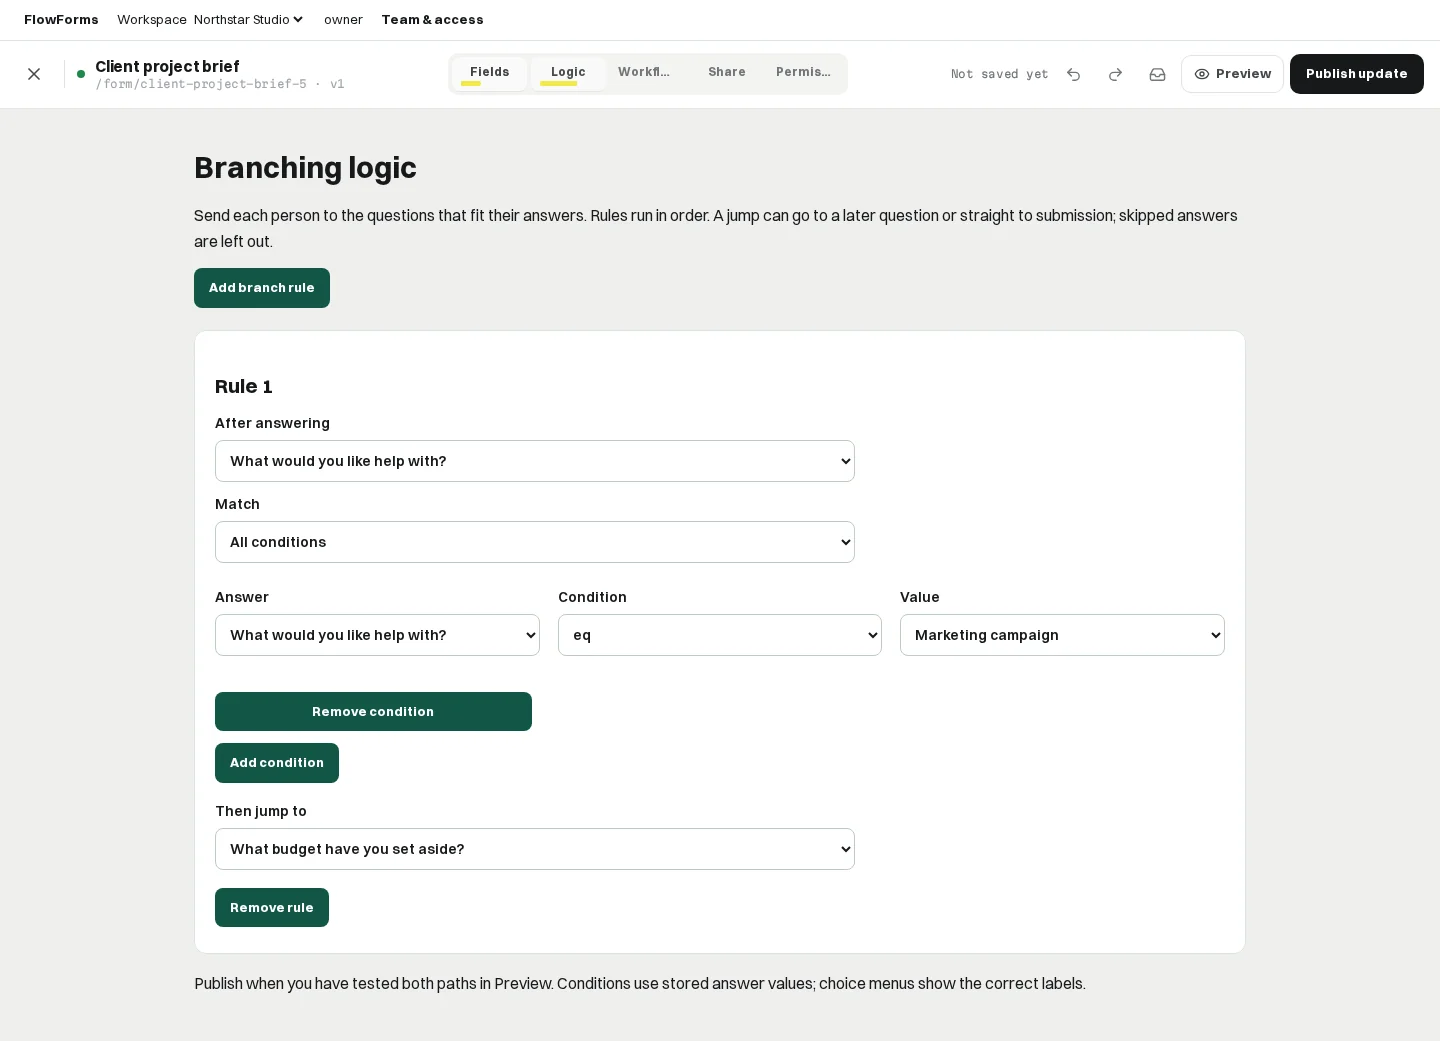Open the inbox tray icon
Screen dimensions: 1440x1041
coord(1158,74)
